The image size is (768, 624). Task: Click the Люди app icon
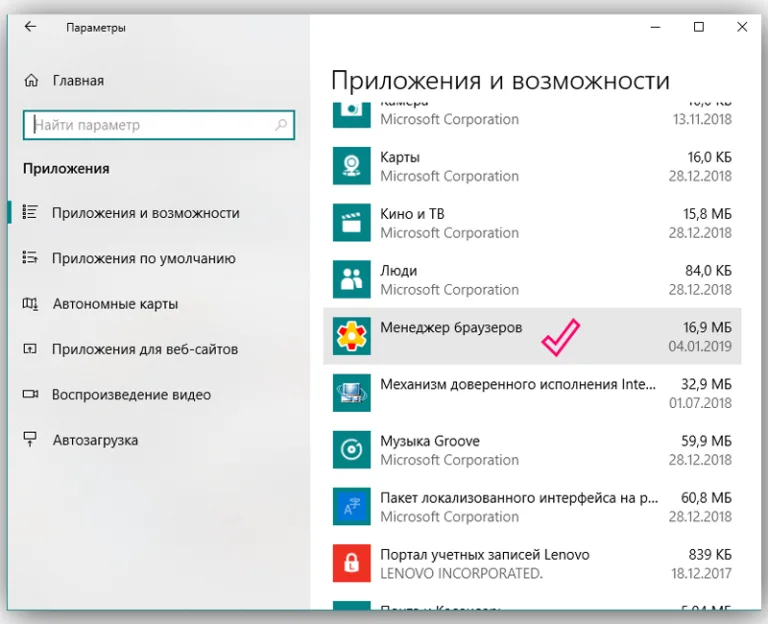pos(352,280)
